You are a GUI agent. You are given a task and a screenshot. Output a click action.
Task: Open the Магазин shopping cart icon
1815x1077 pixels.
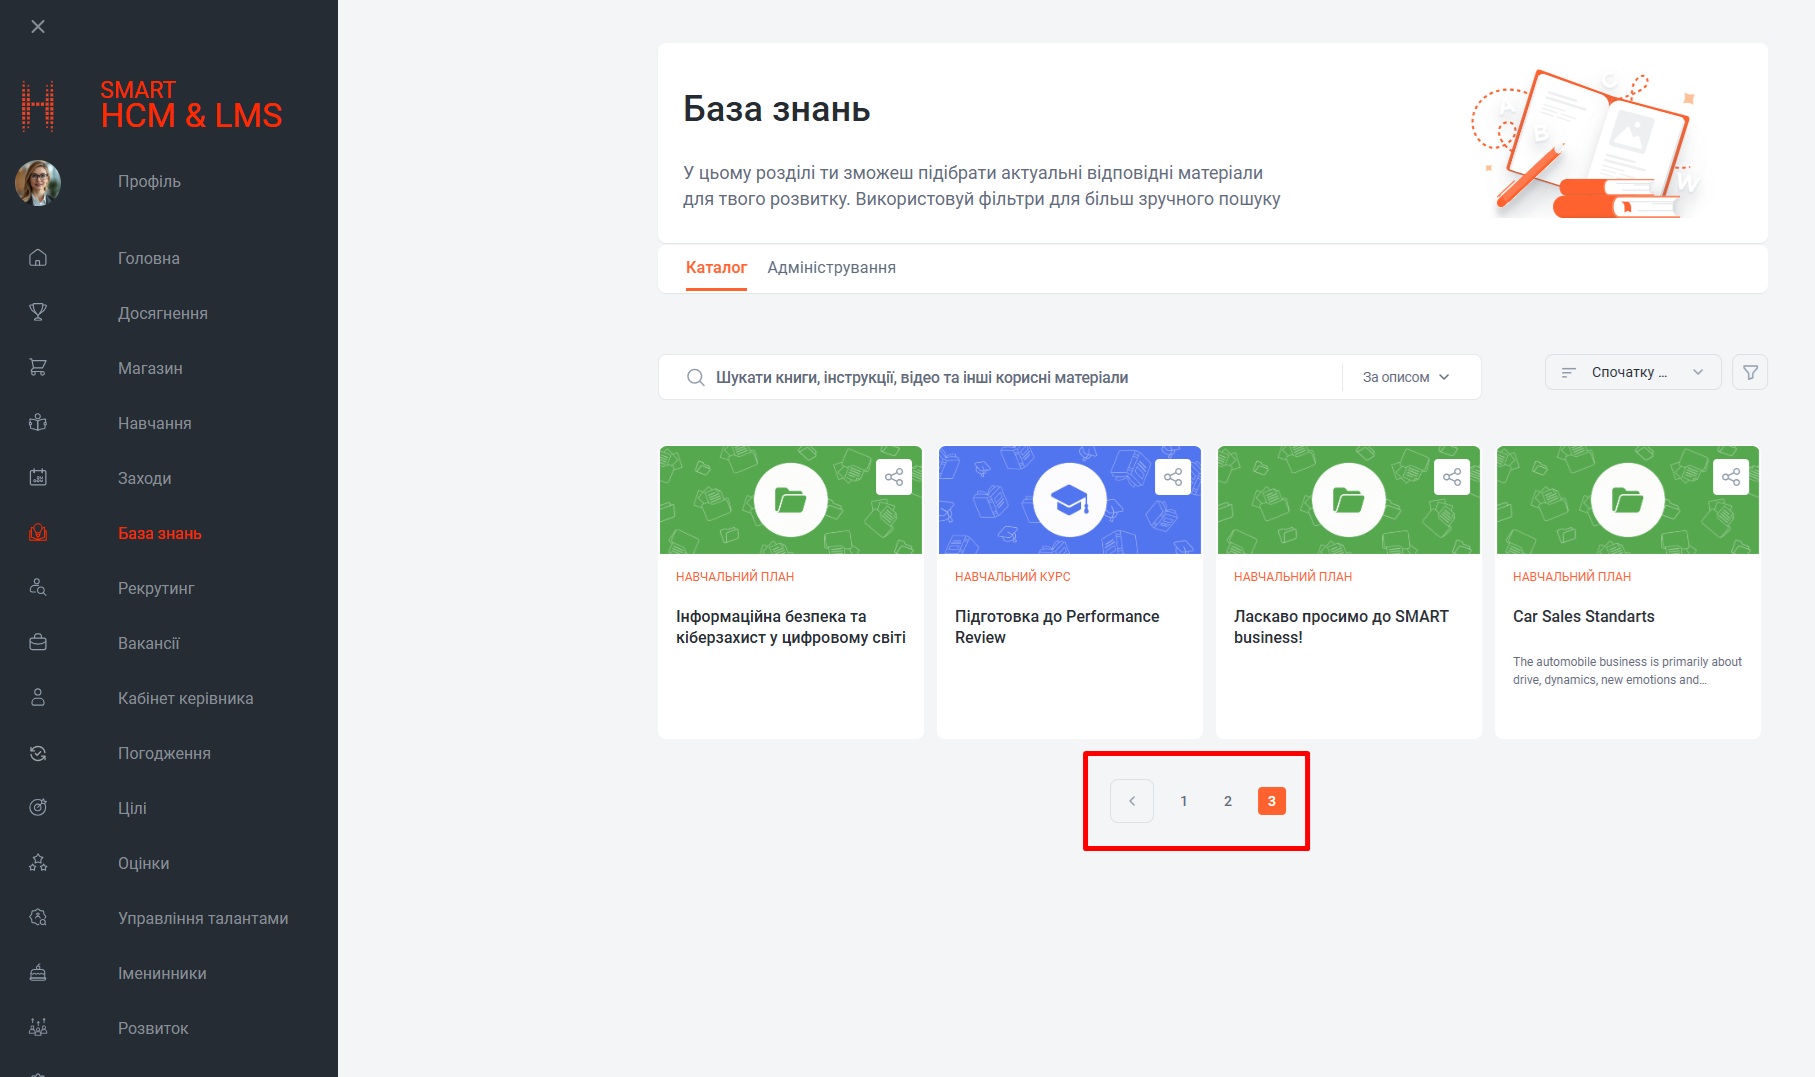38,367
